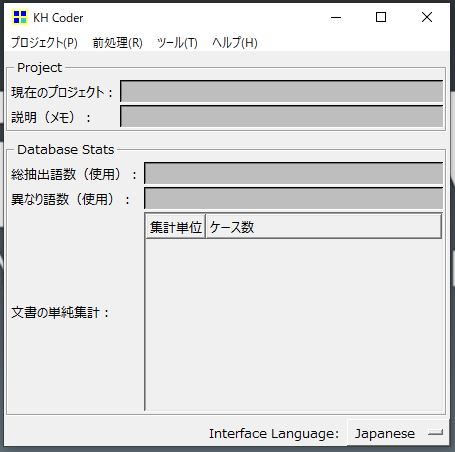
Task: Click the 総抽出語数（使用） field
Action: 293,173
